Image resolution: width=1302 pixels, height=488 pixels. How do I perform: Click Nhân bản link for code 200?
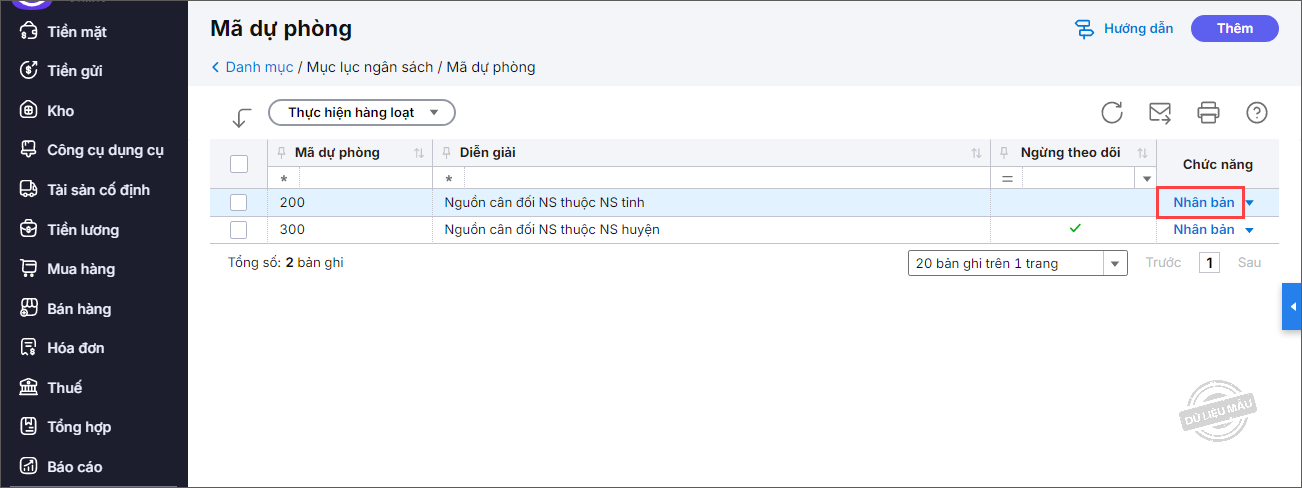(x=1203, y=202)
